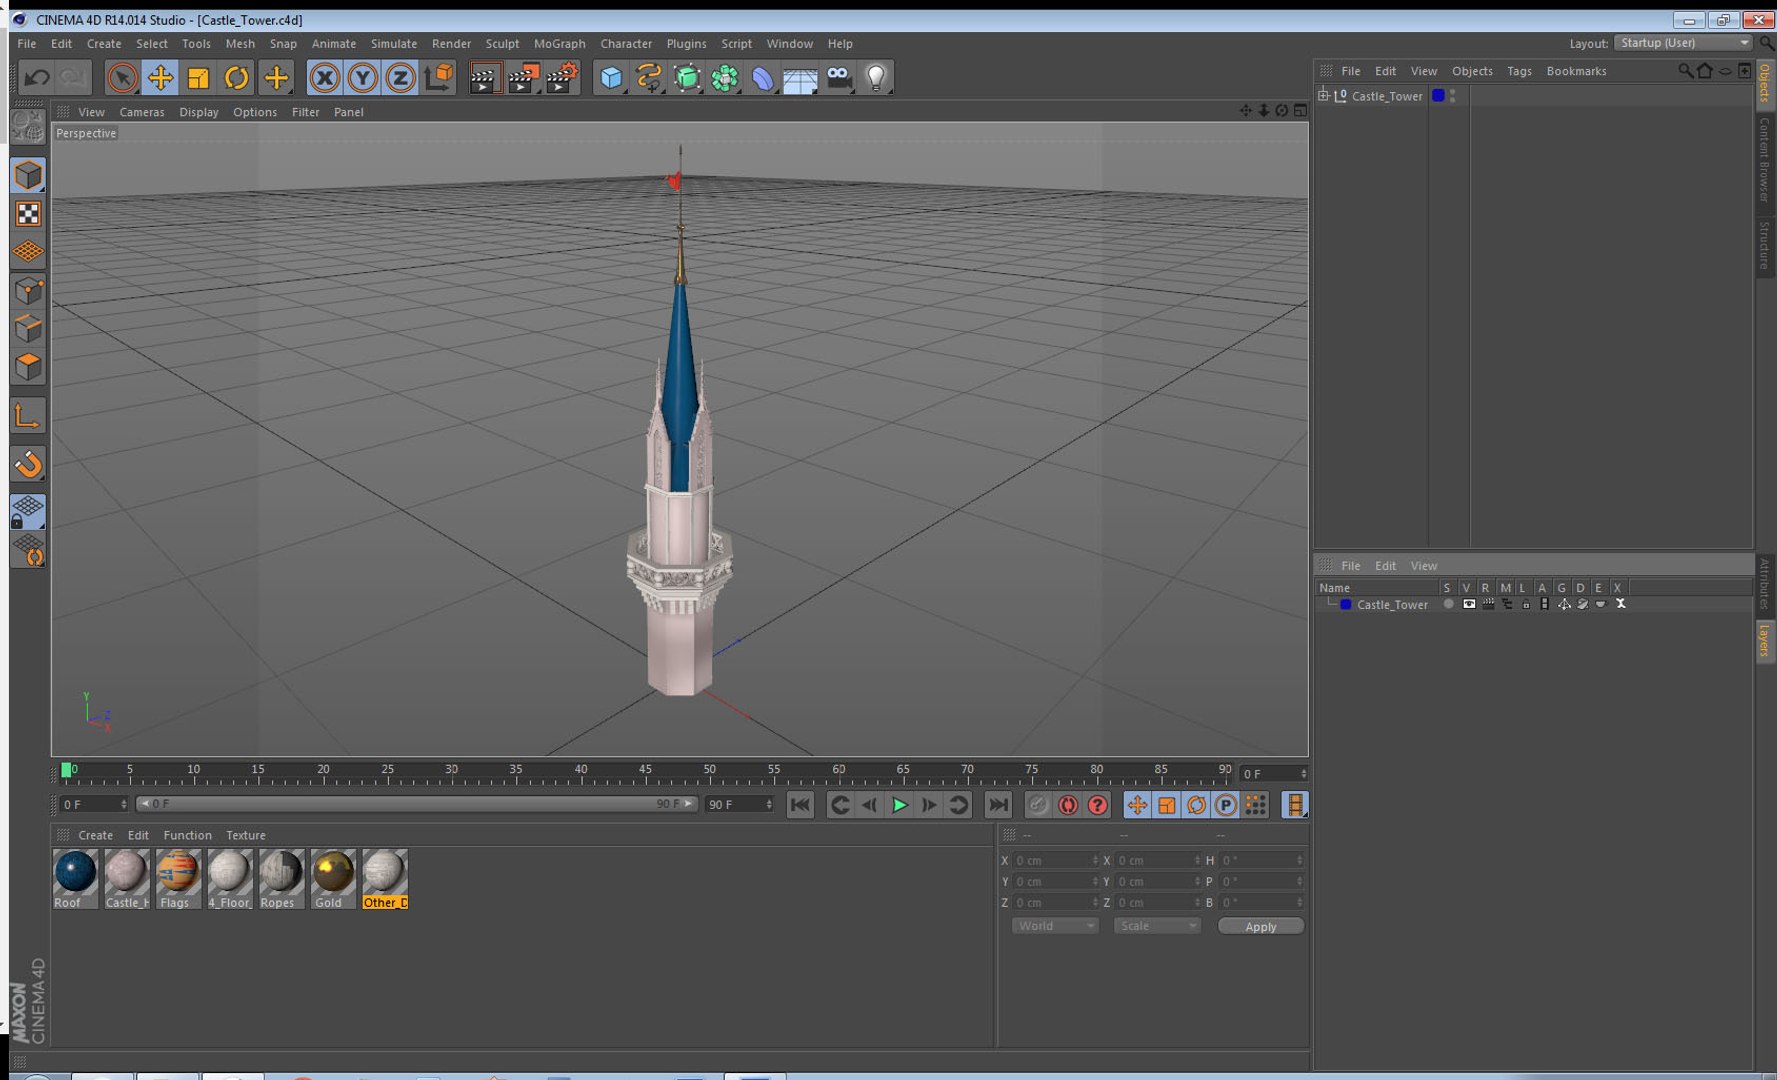Add a NURBS generator object
Image resolution: width=1777 pixels, height=1080 pixels.
tap(687, 77)
